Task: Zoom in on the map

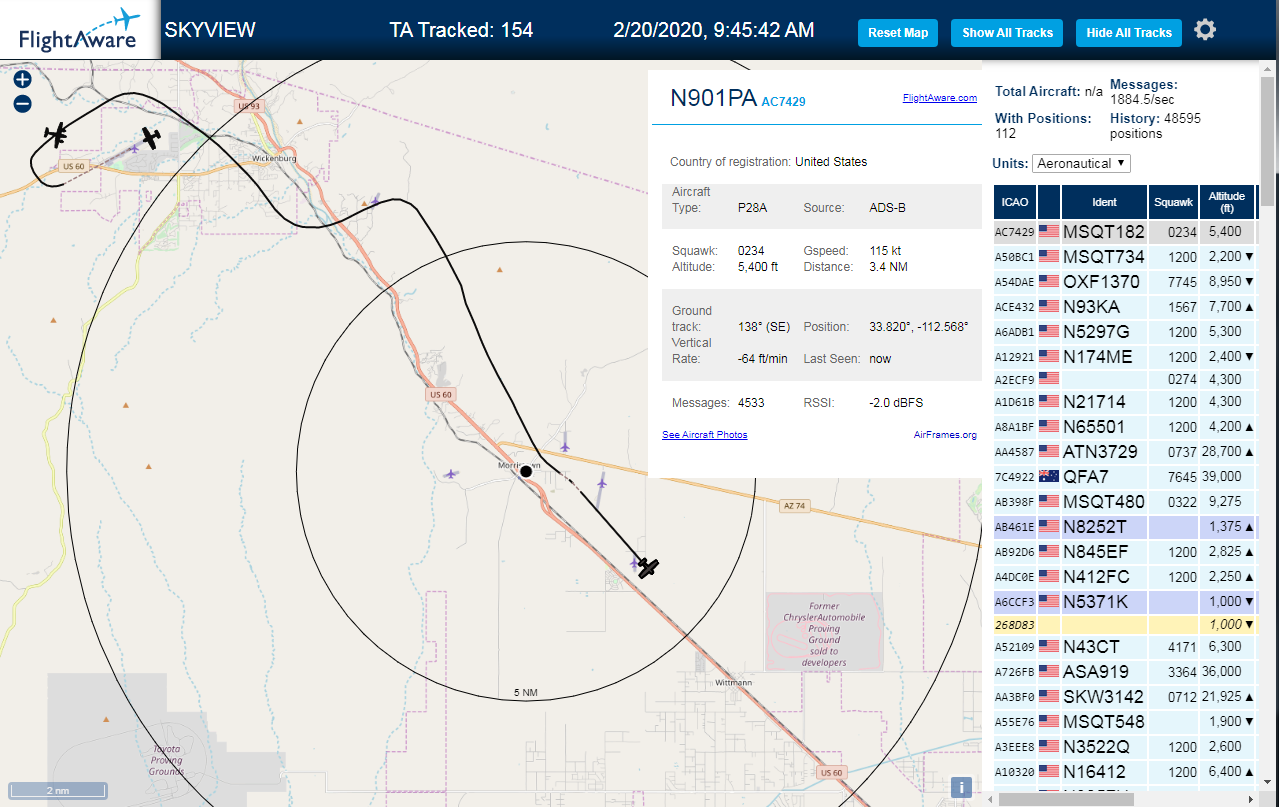Action: click(22, 79)
